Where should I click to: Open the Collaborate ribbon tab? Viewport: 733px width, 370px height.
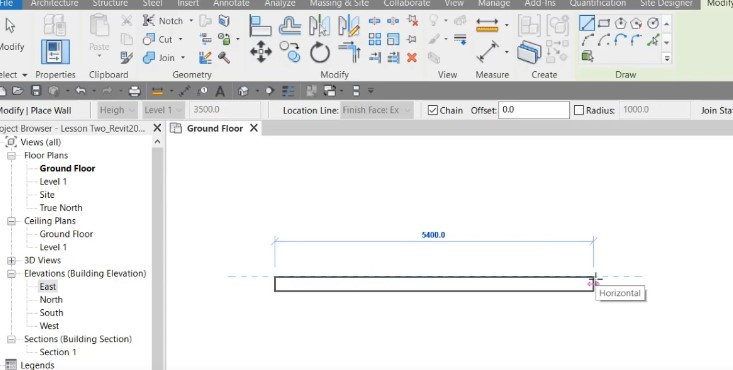click(x=407, y=4)
